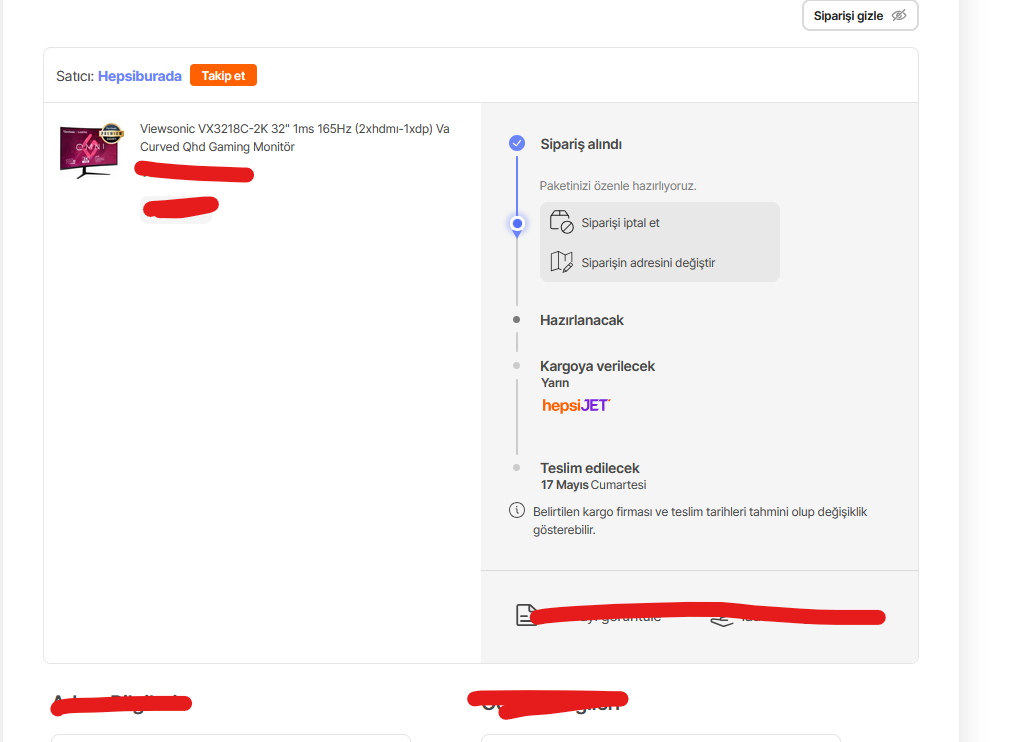Image resolution: width=1012 pixels, height=742 pixels.
Task: Change address via Siparişin adresini değiştir
Action: point(648,263)
